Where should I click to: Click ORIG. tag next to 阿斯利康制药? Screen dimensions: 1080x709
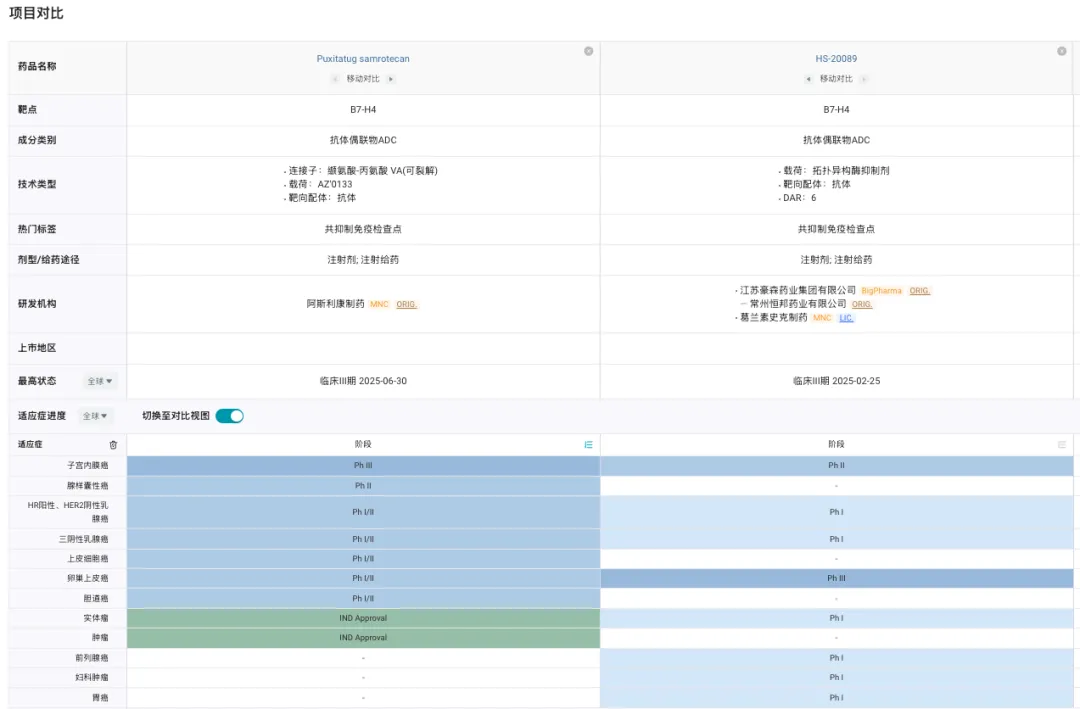[x=406, y=304]
